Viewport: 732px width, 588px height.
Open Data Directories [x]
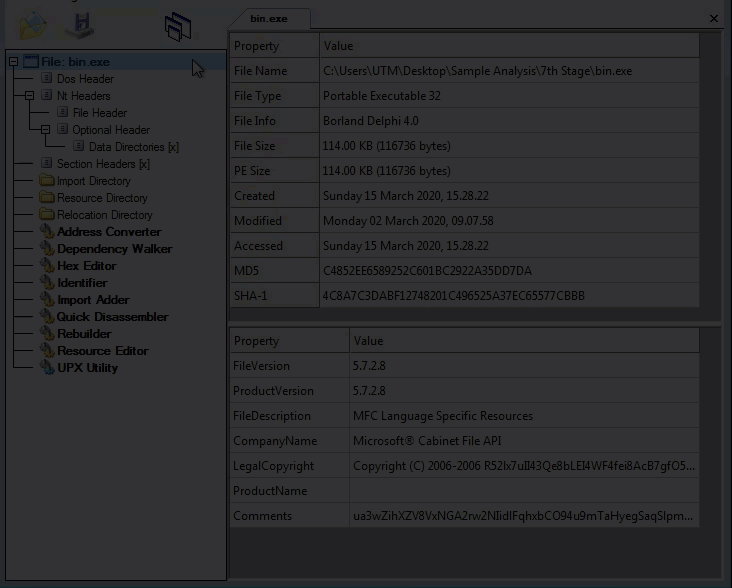click(x=134, y=147)
